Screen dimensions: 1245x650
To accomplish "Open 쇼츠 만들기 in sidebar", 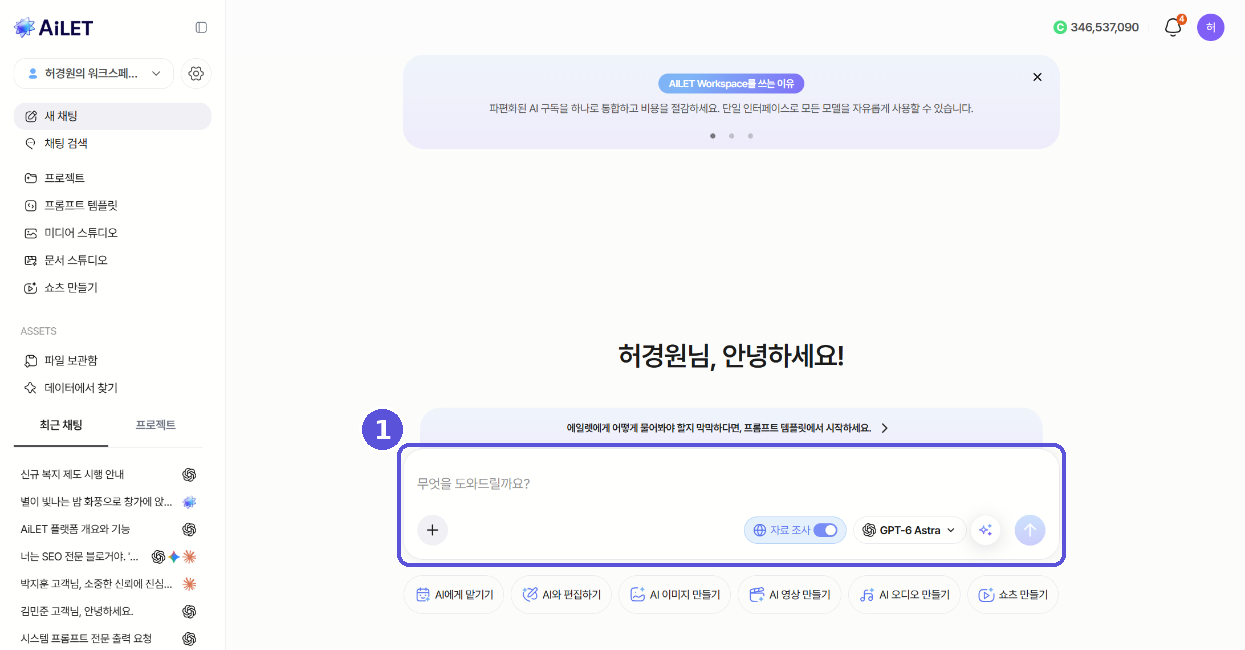I will tap(112, 287).
